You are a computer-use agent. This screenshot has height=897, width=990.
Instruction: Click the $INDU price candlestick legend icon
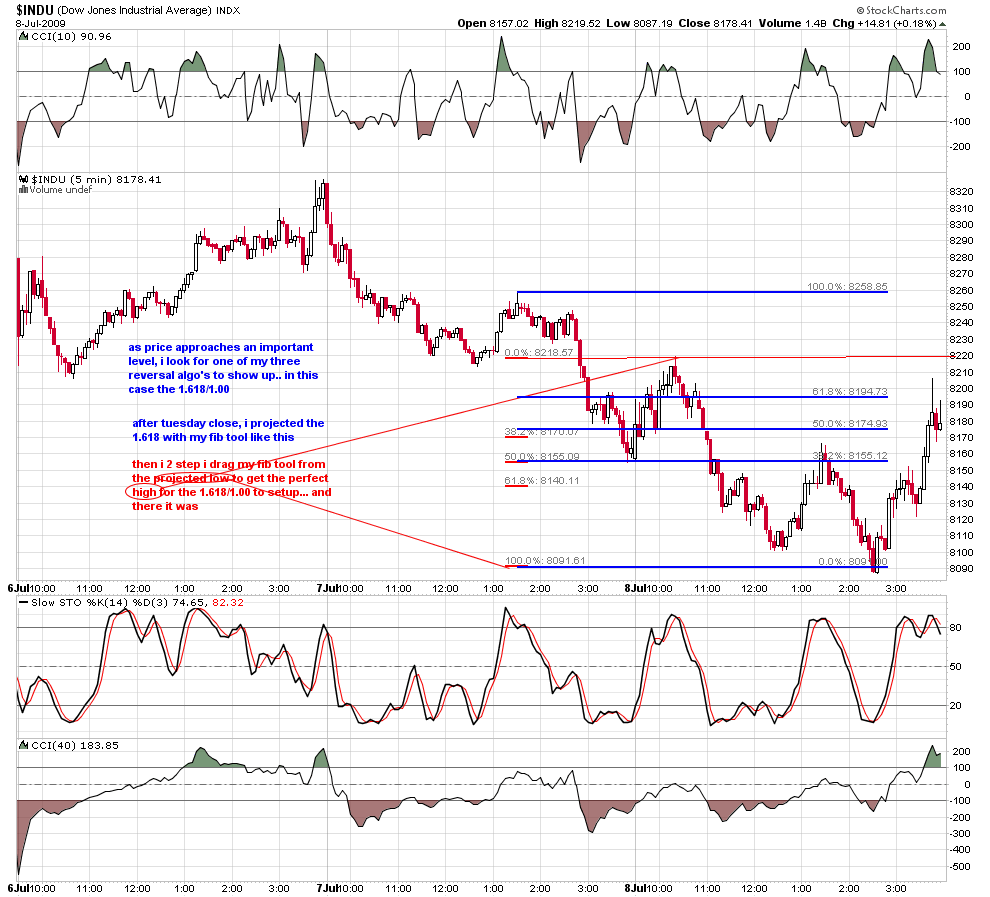(x=23, y=179)
